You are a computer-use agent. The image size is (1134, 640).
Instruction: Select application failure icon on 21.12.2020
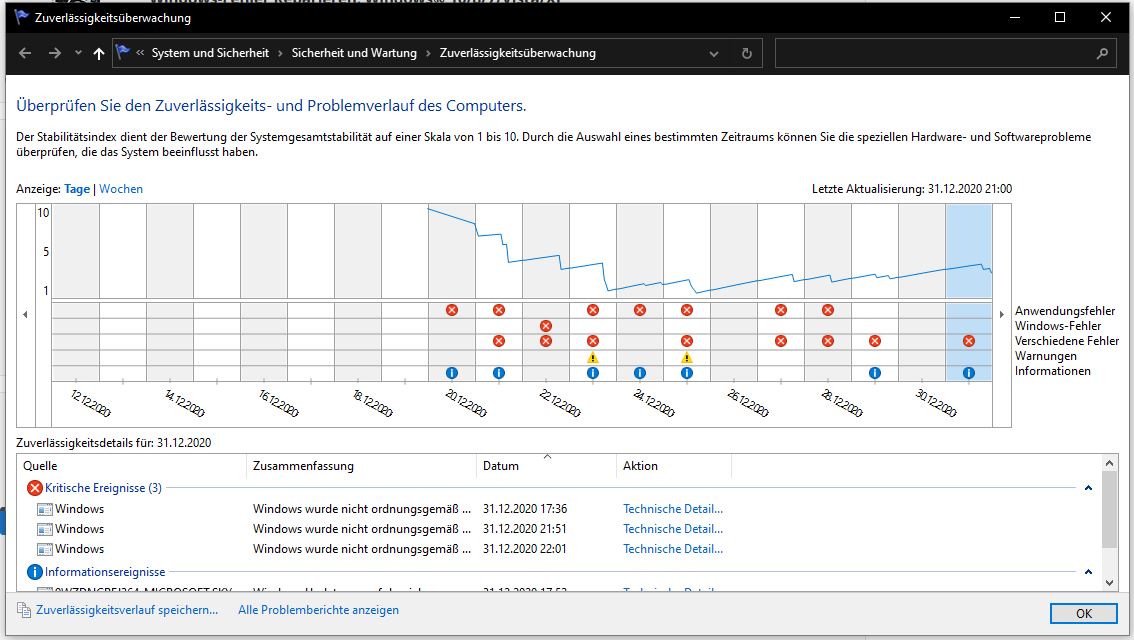click(499, 310)
